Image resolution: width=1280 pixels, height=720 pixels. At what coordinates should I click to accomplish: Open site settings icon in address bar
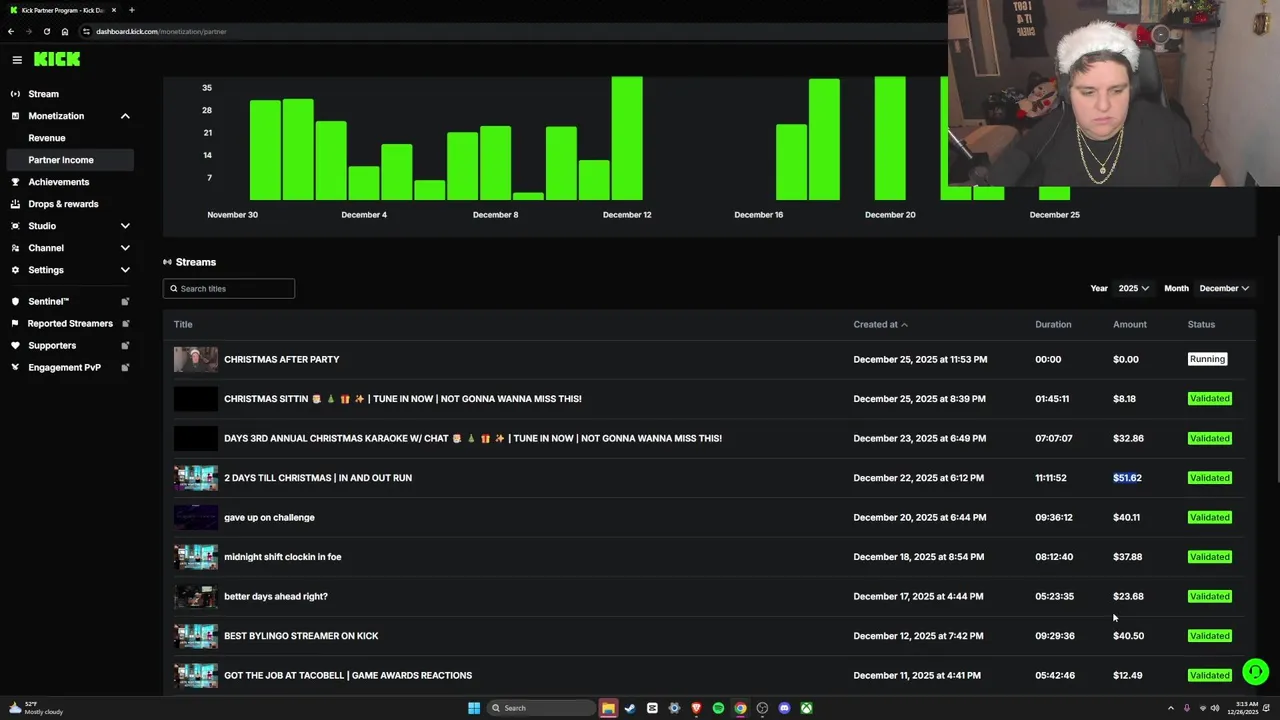coord(87,31)
